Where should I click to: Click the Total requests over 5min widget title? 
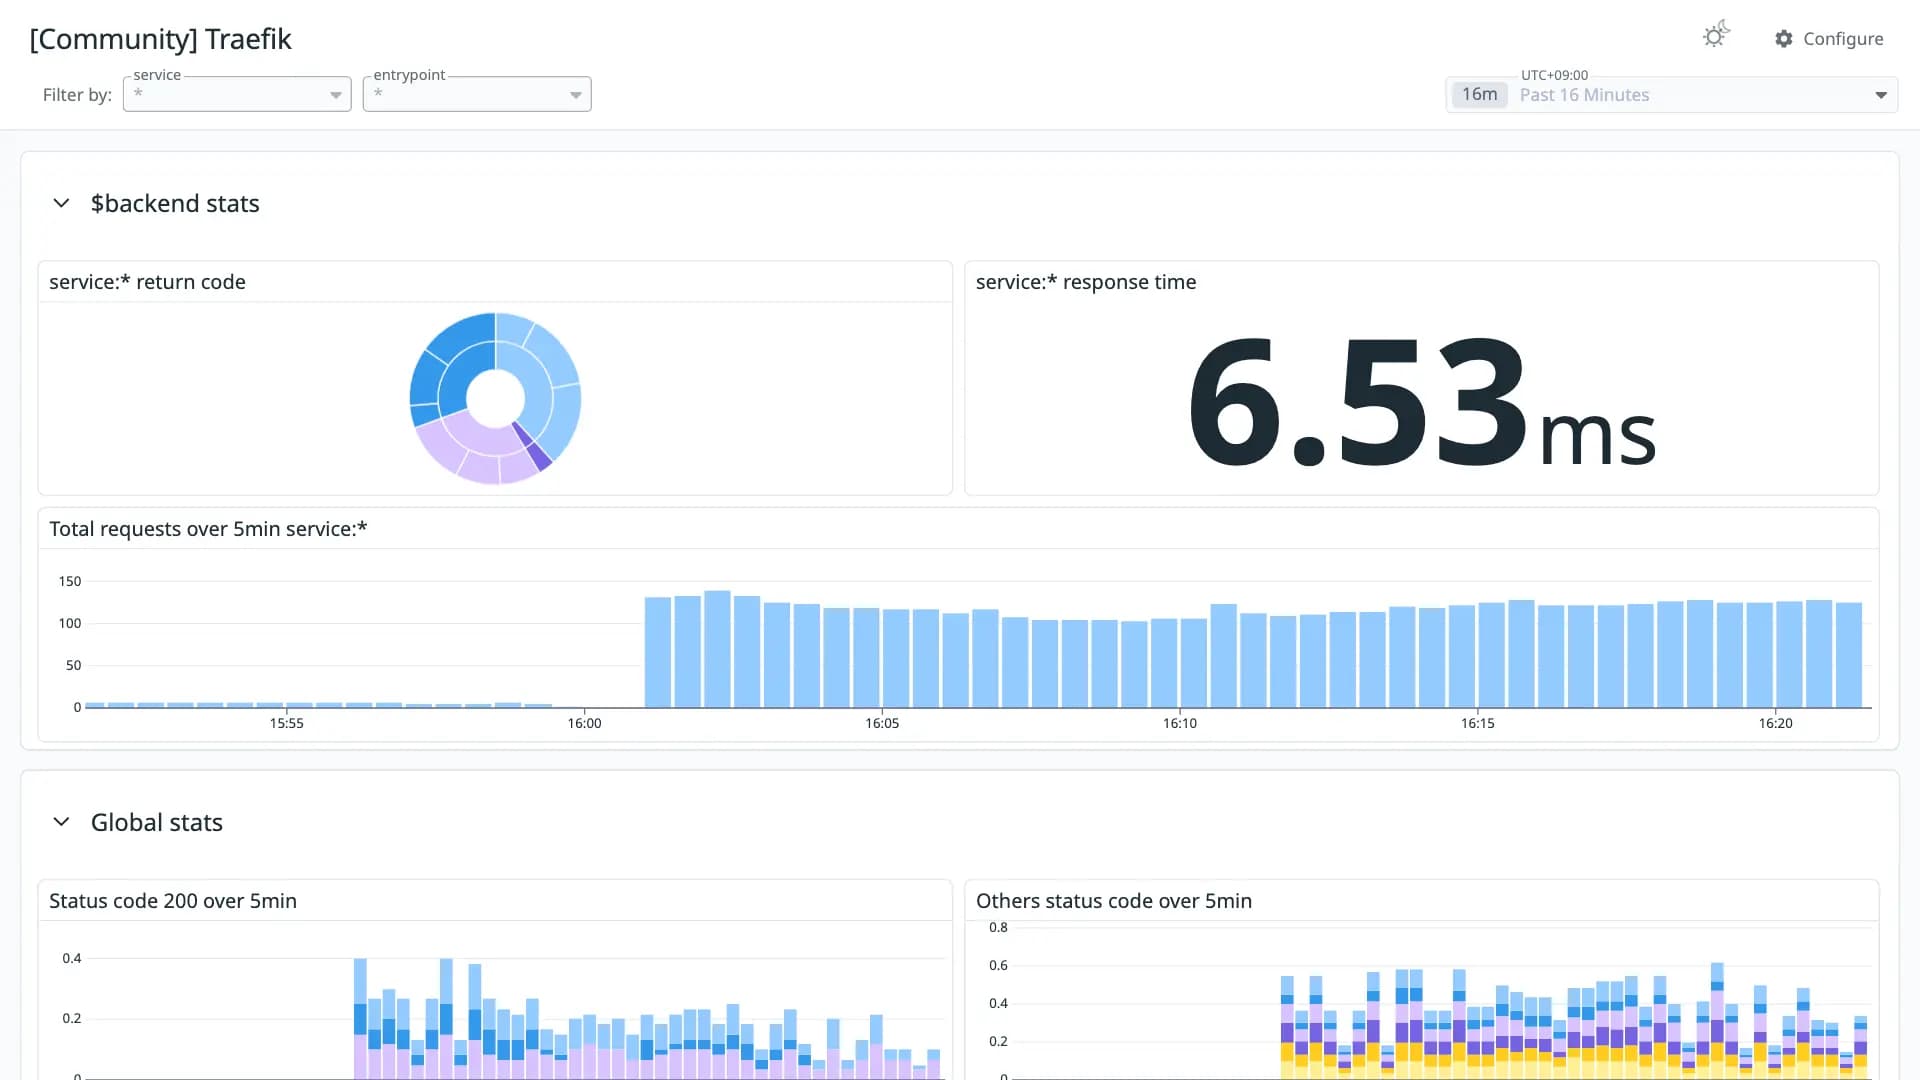tap(208, 529)
